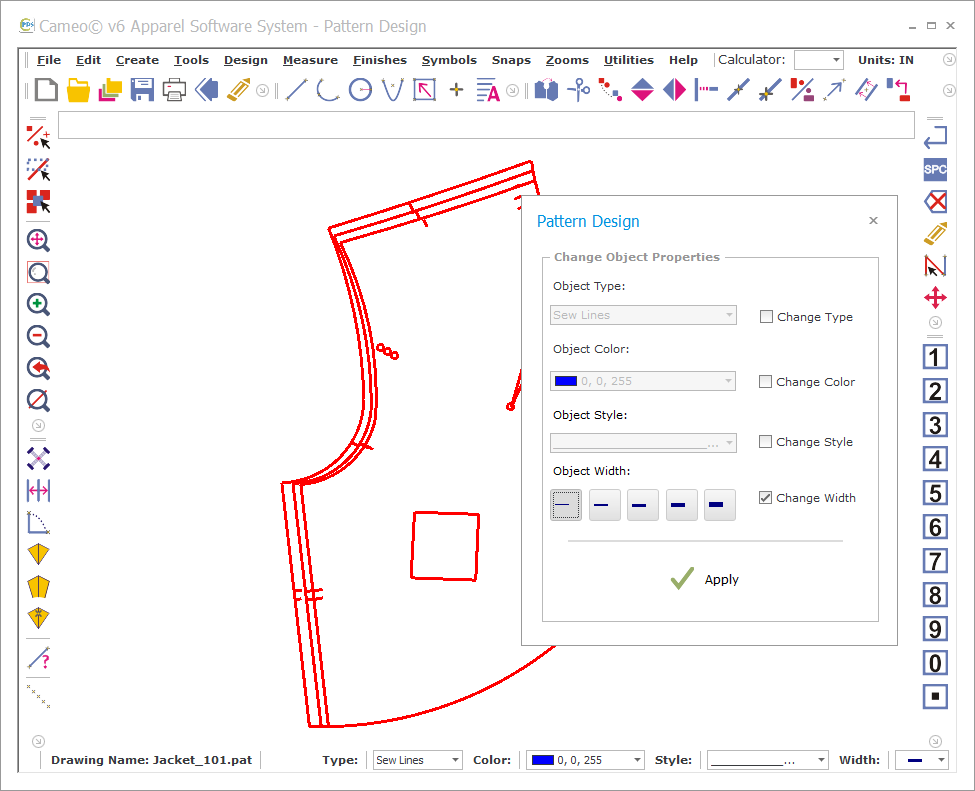Select the thinnest object width option
This screenshot has height=791, width=975.
click(566, 504)
